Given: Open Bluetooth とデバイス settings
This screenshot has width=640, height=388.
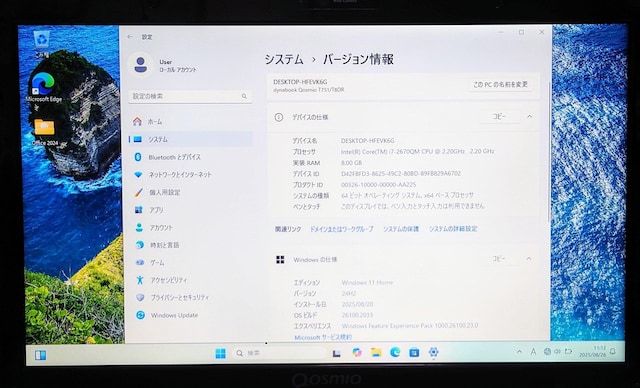Looking at the screenshot, I should pos(190,157).
